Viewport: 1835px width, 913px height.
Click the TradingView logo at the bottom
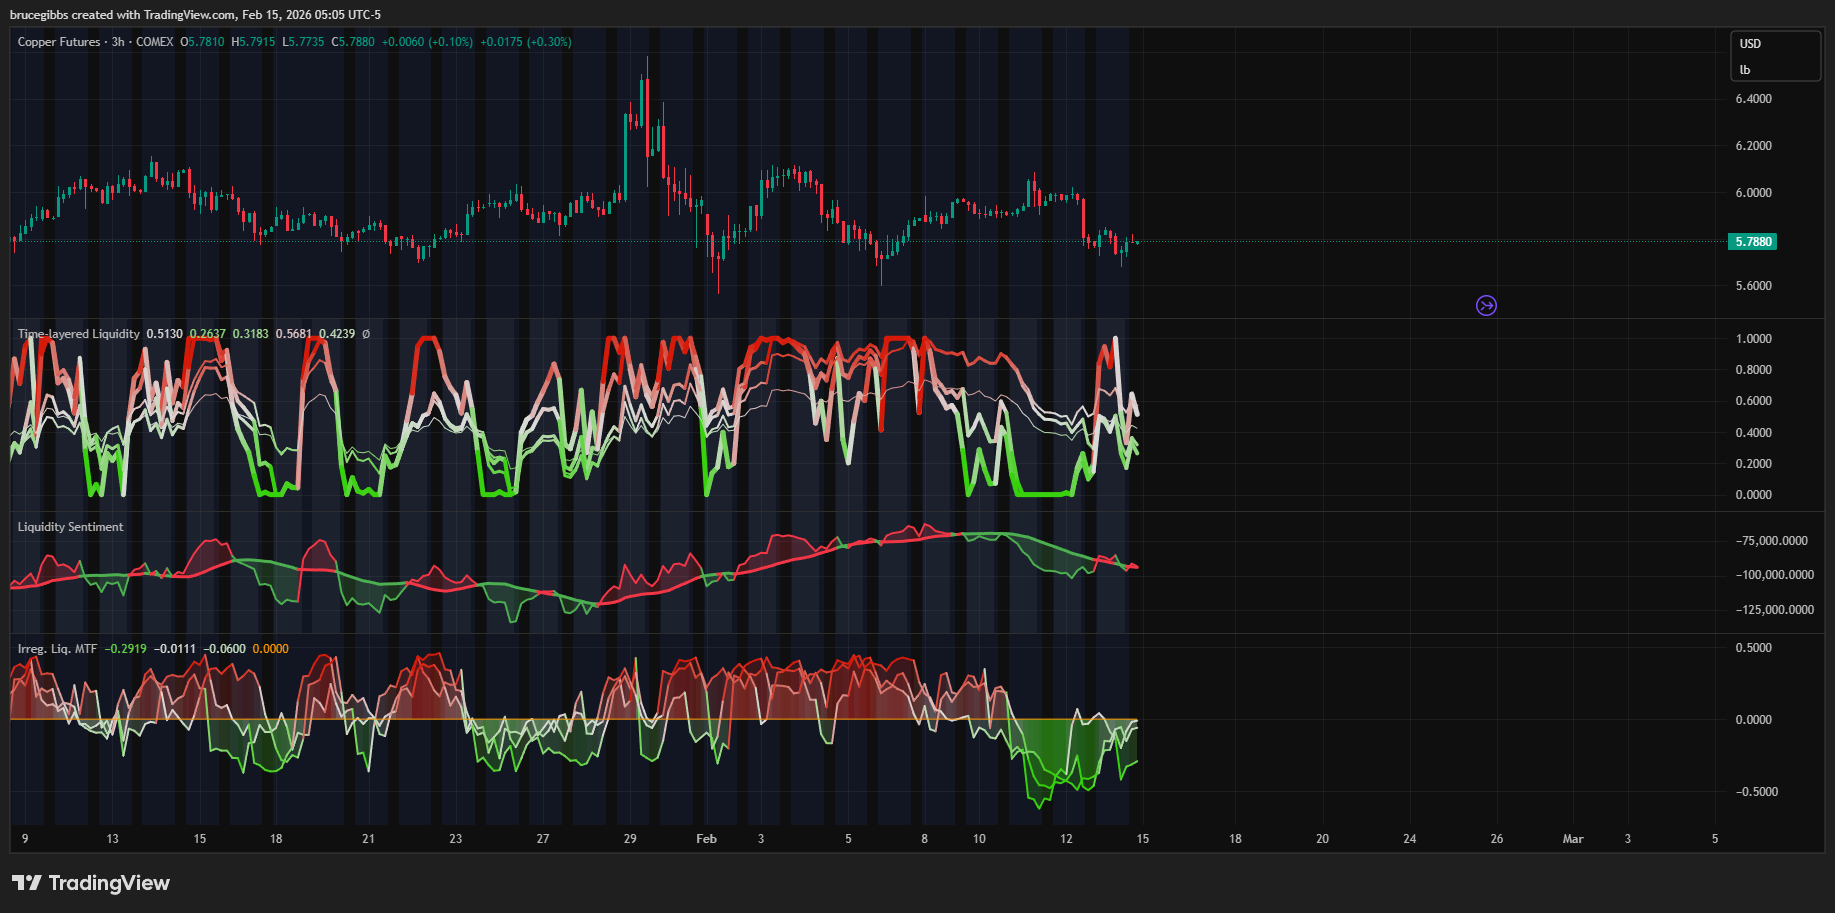click(x=91, y=883)
